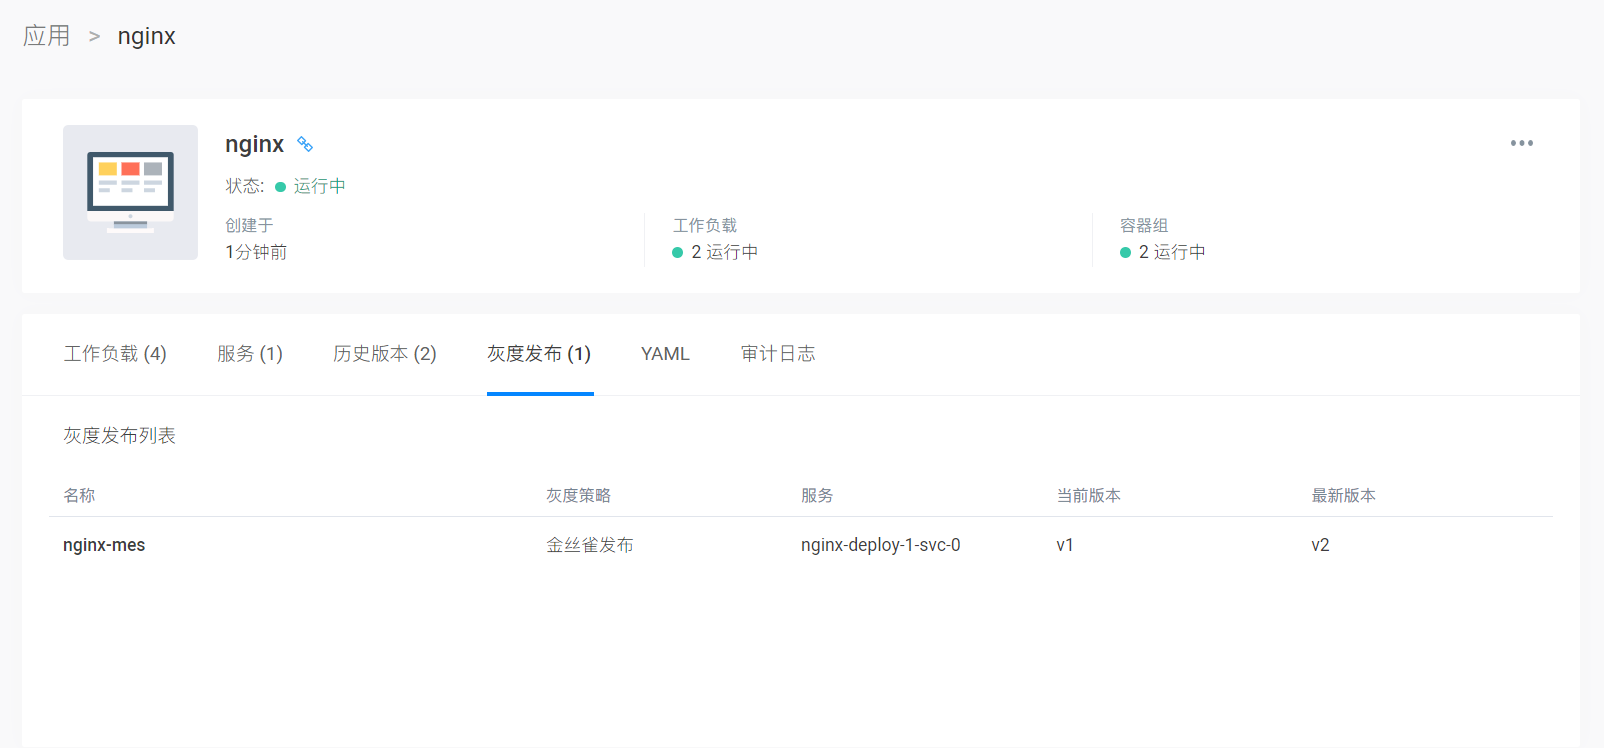Open the three-dot more actions menu
1604x748 pixels.
click(x=1521, y=143)
